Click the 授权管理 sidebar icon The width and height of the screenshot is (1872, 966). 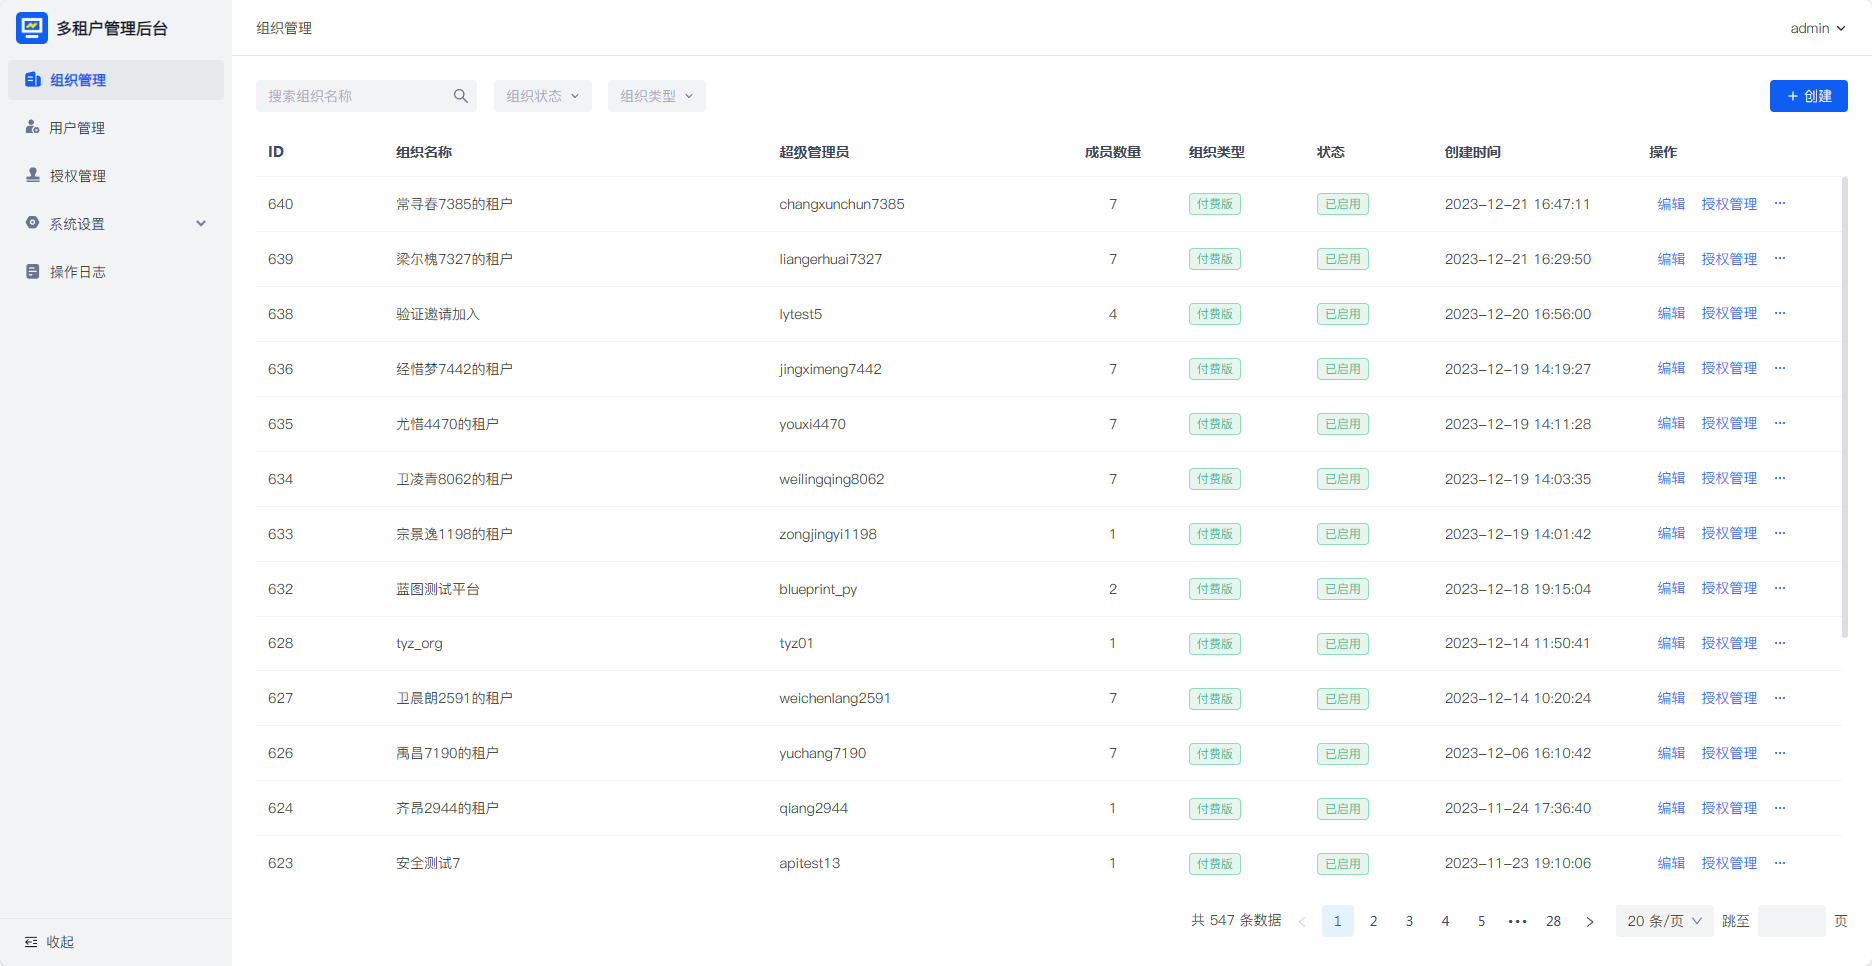tap(33, 176)
